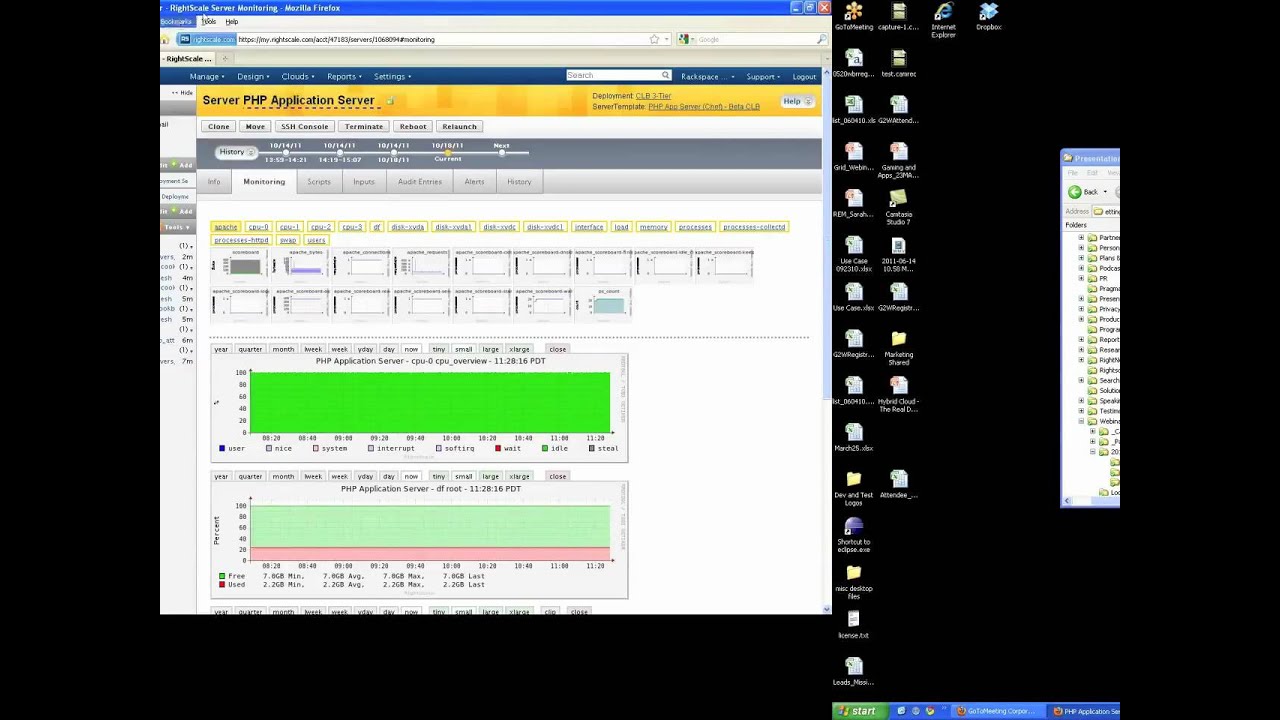Select the capture-1.c... desktop file icon

pos(898,16)
